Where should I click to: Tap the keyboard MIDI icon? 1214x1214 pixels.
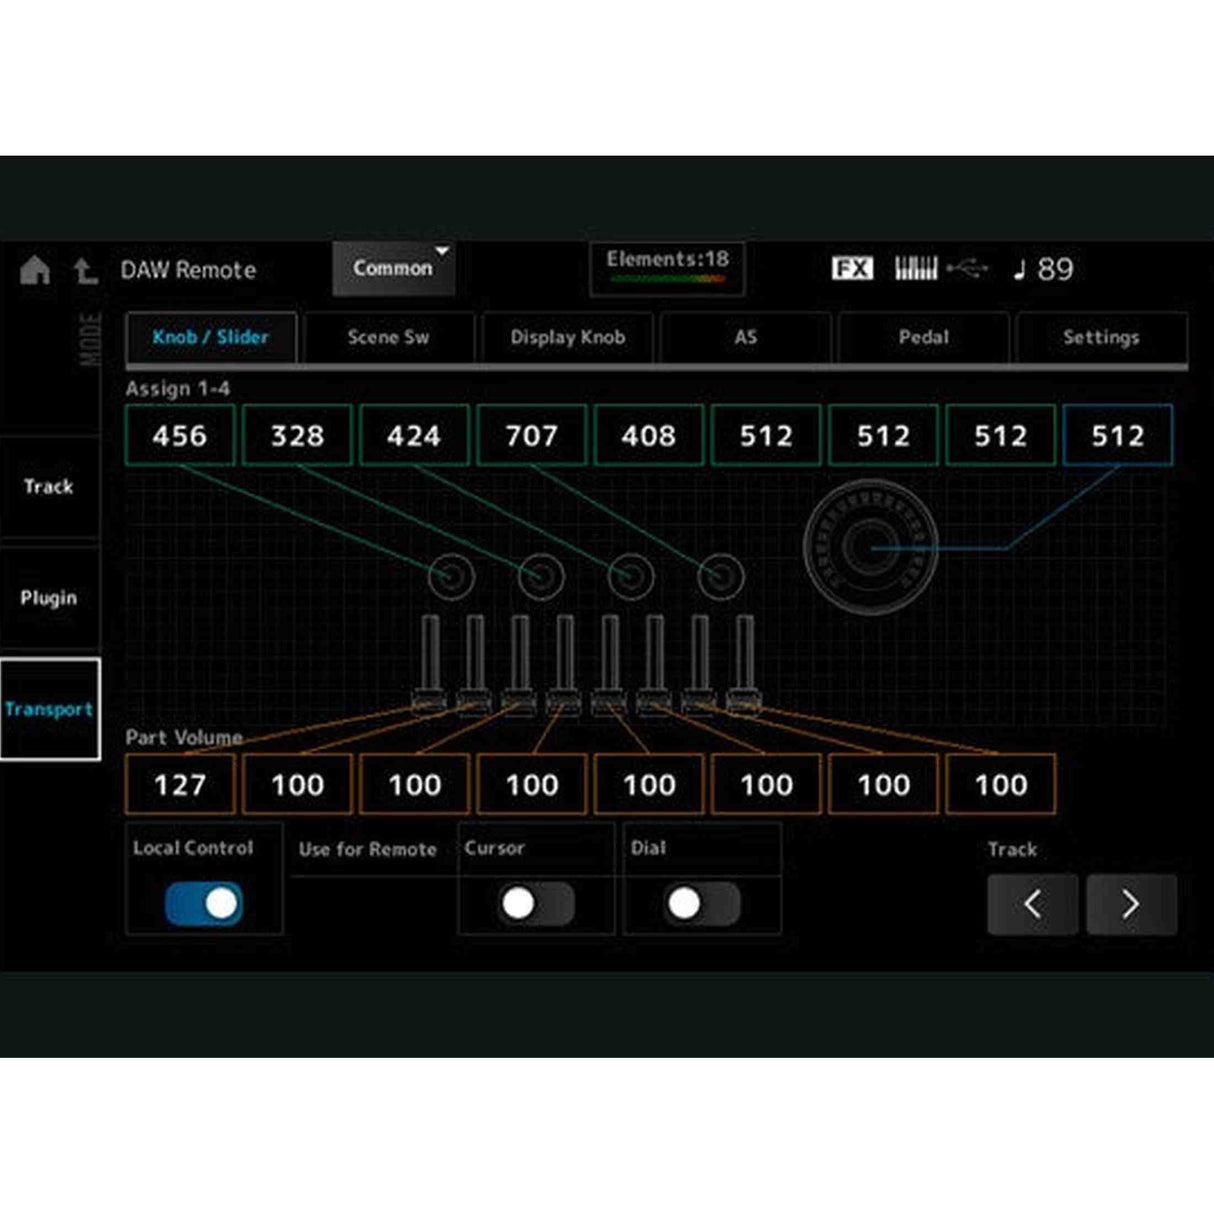point(915,268)
